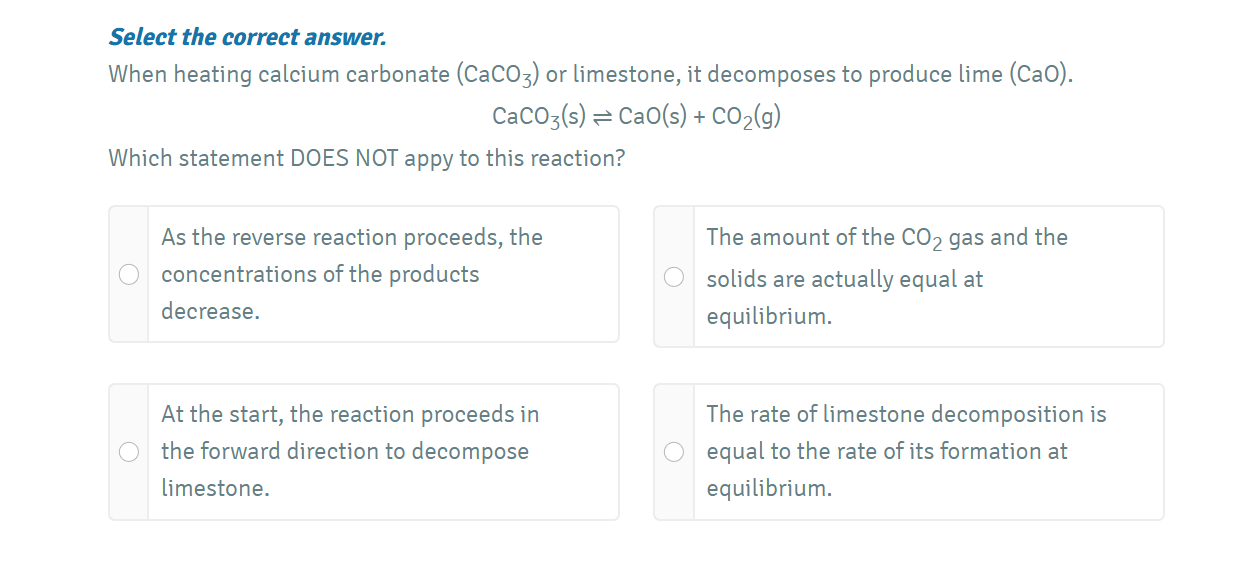Viewport: 1258px width, 565px height.
Task: Click the sentence starting "When heating calcium carbonate"
Action: pyautogui.click(x=590, y=75)
